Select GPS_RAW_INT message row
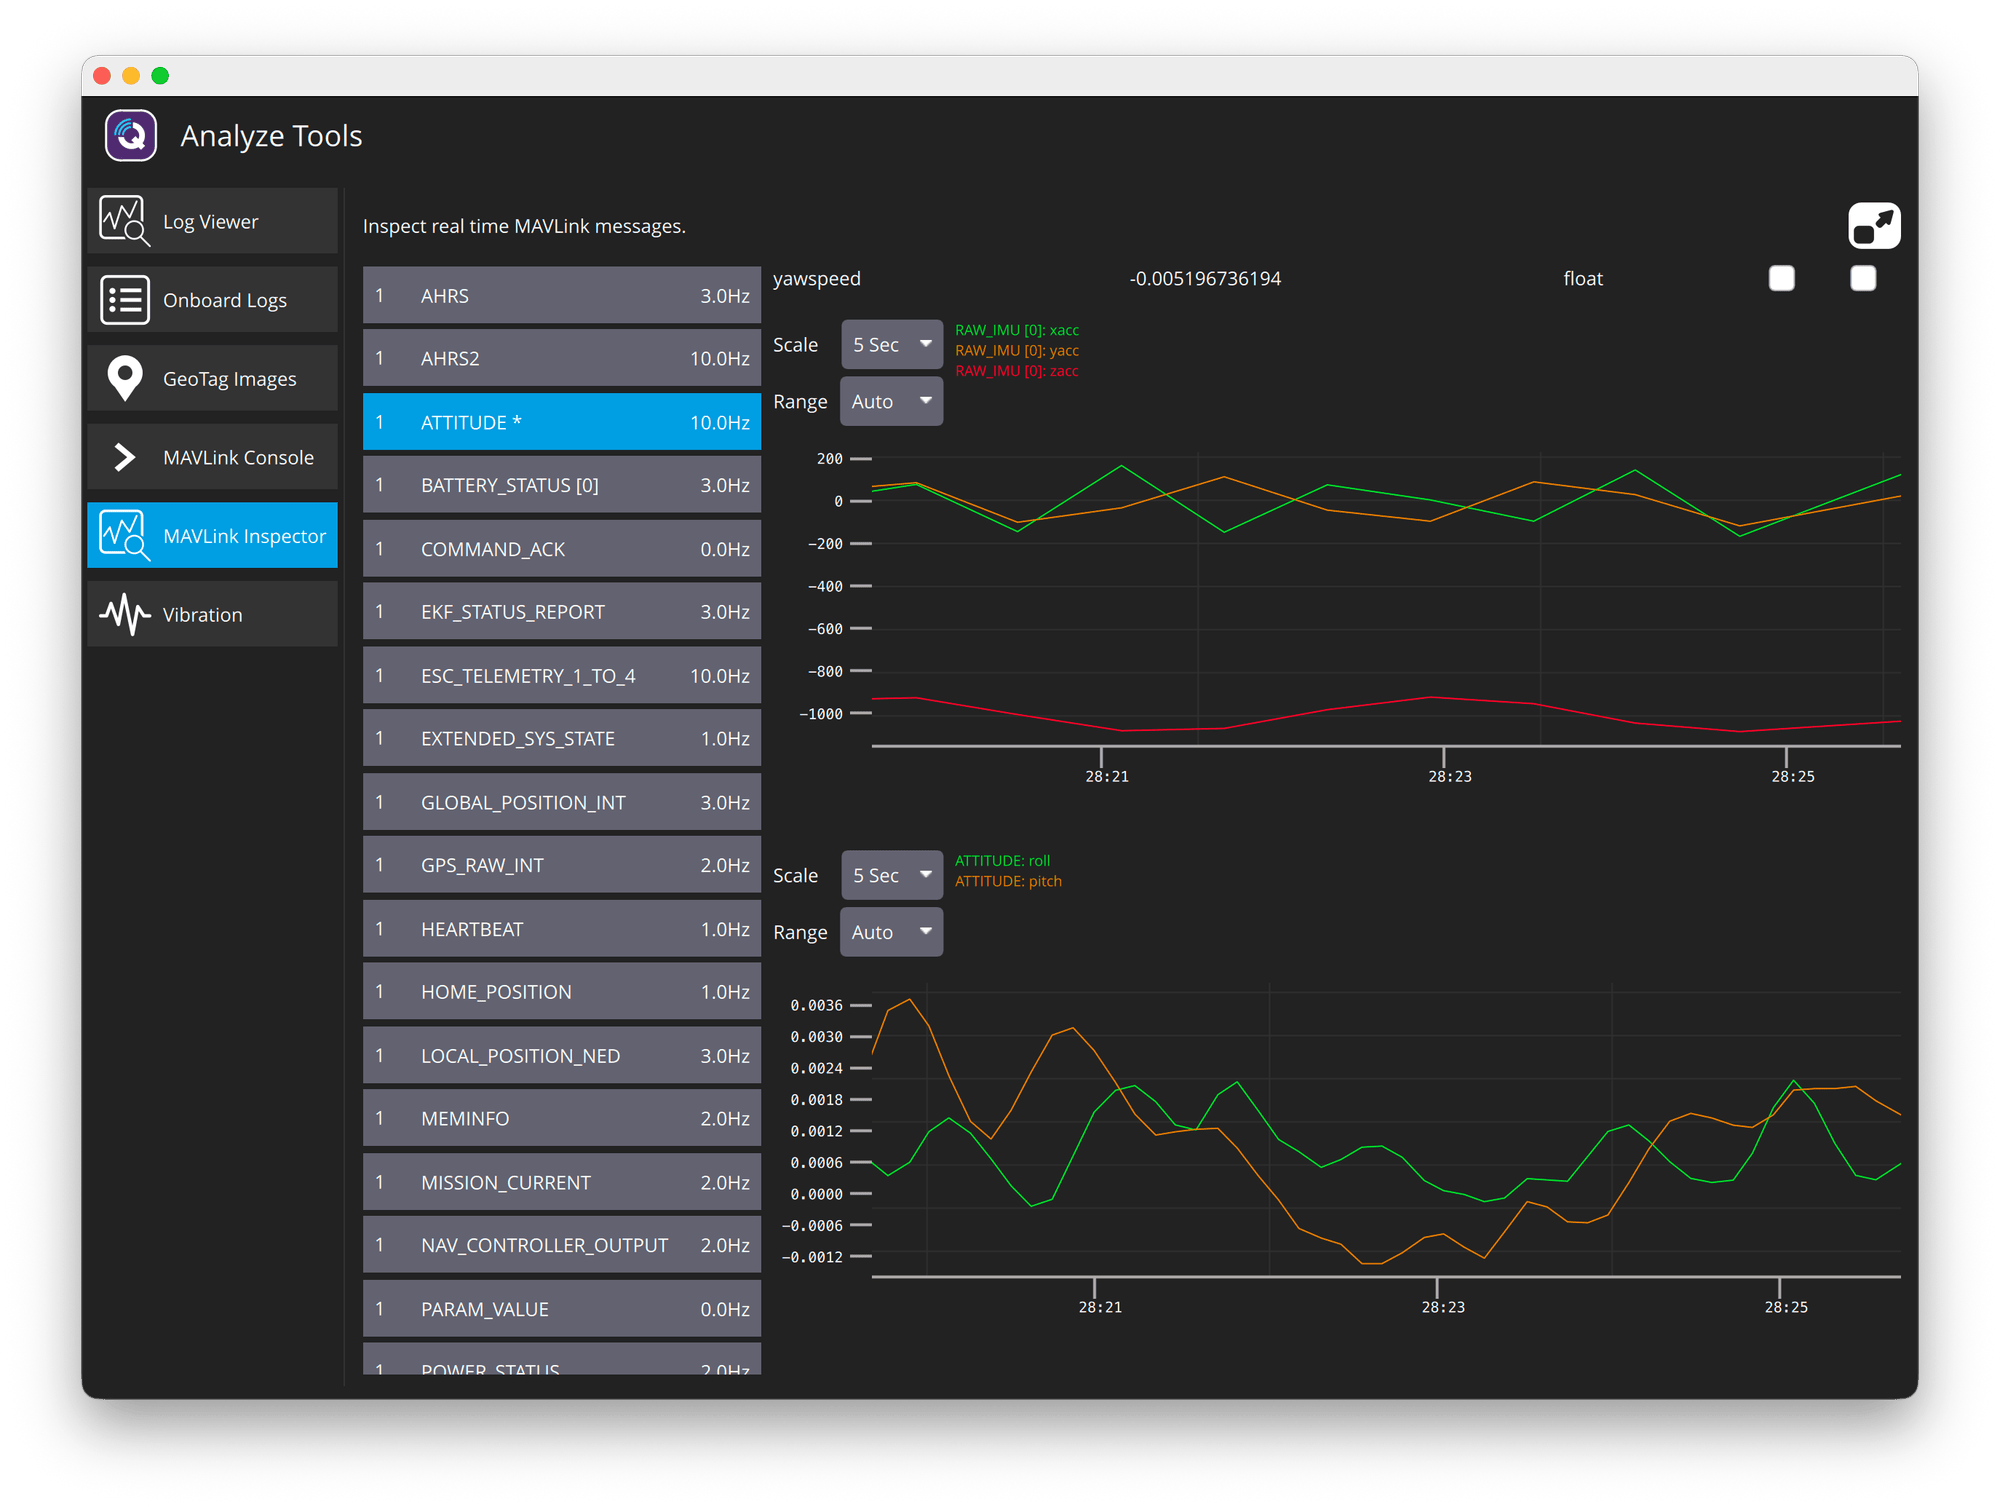2000x1507 pixels. click(x=561, y=865)
